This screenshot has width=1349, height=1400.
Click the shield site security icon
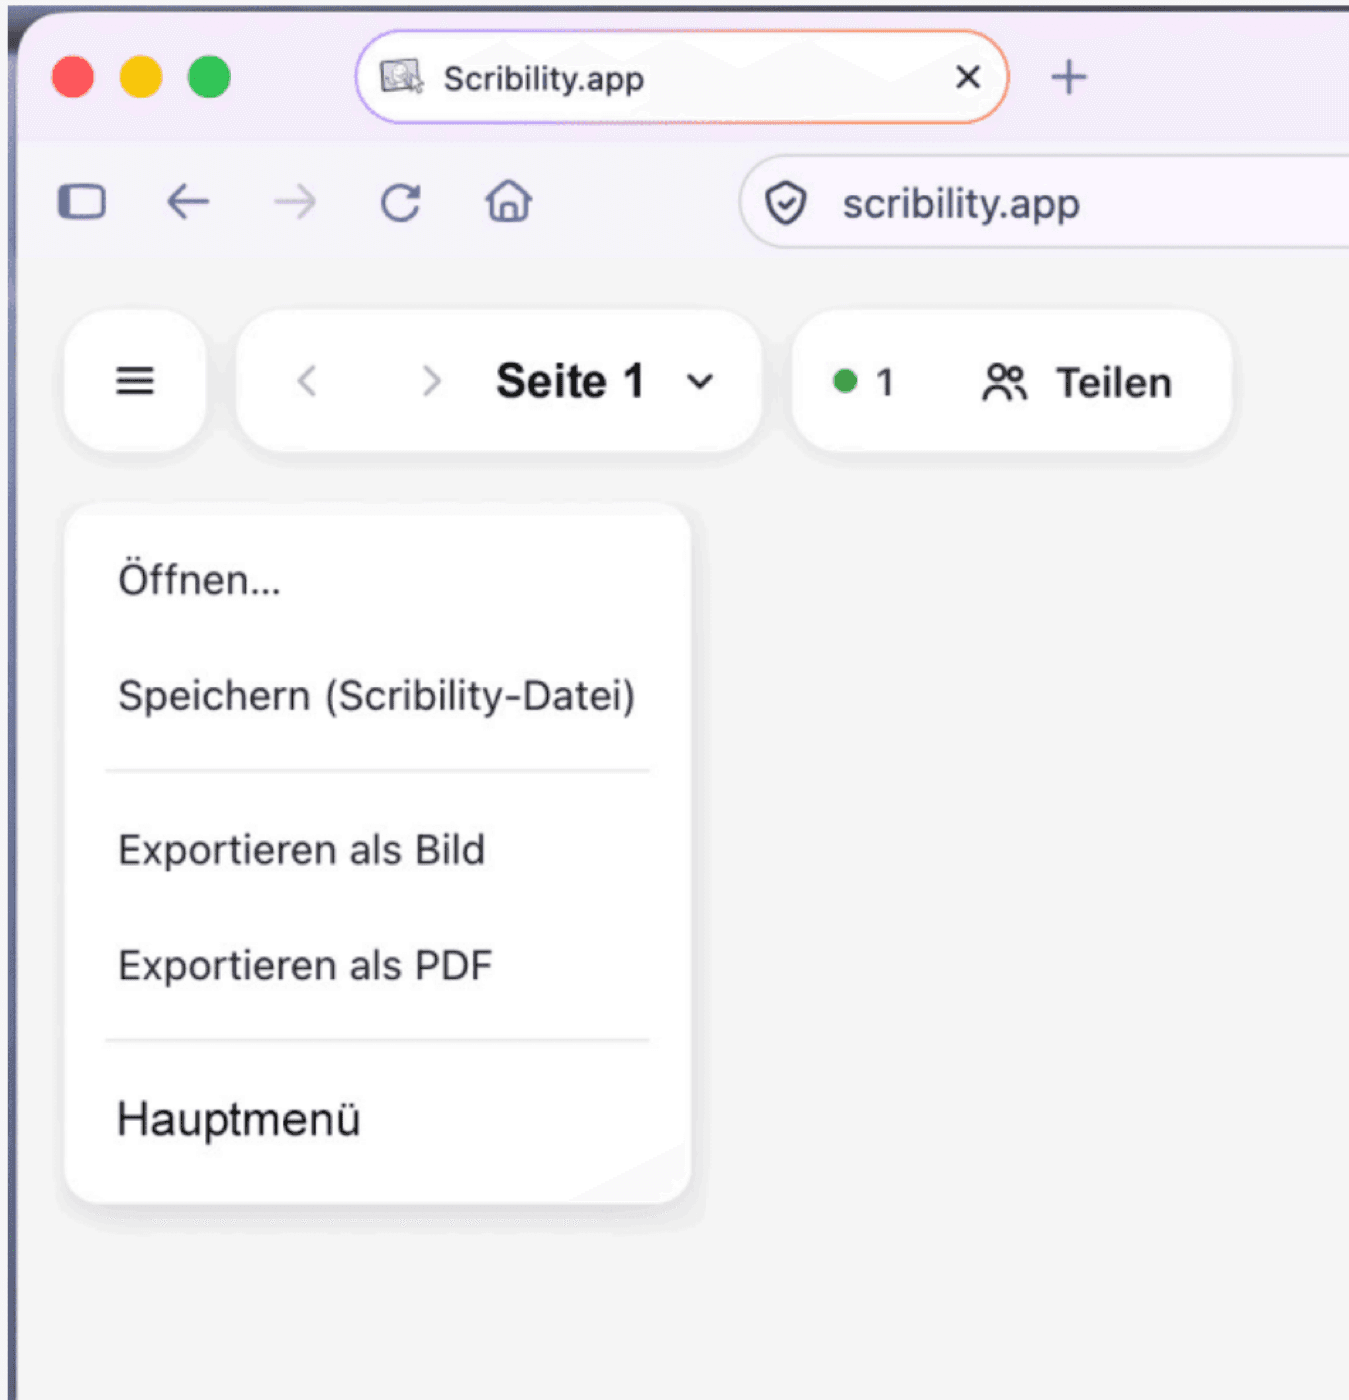[x=786, y=203]
